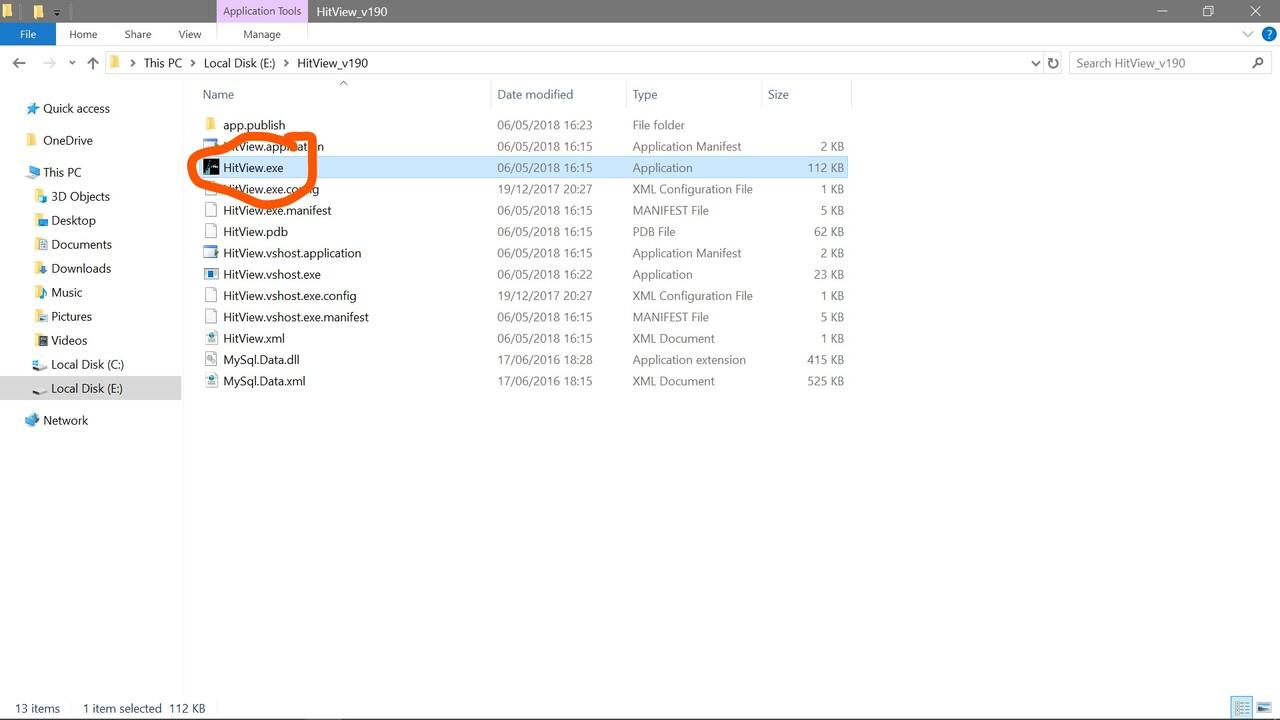This screenshot has width=1280, height=720.
Task: Open the Customize Quick Access Toolbar dropdown
Action: (56, 13)
